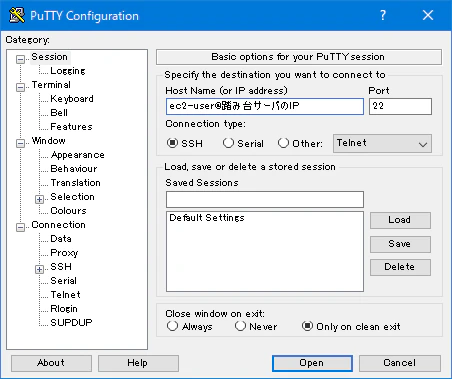Open the Window category
452x379 pixels.
tap(48, 141)
